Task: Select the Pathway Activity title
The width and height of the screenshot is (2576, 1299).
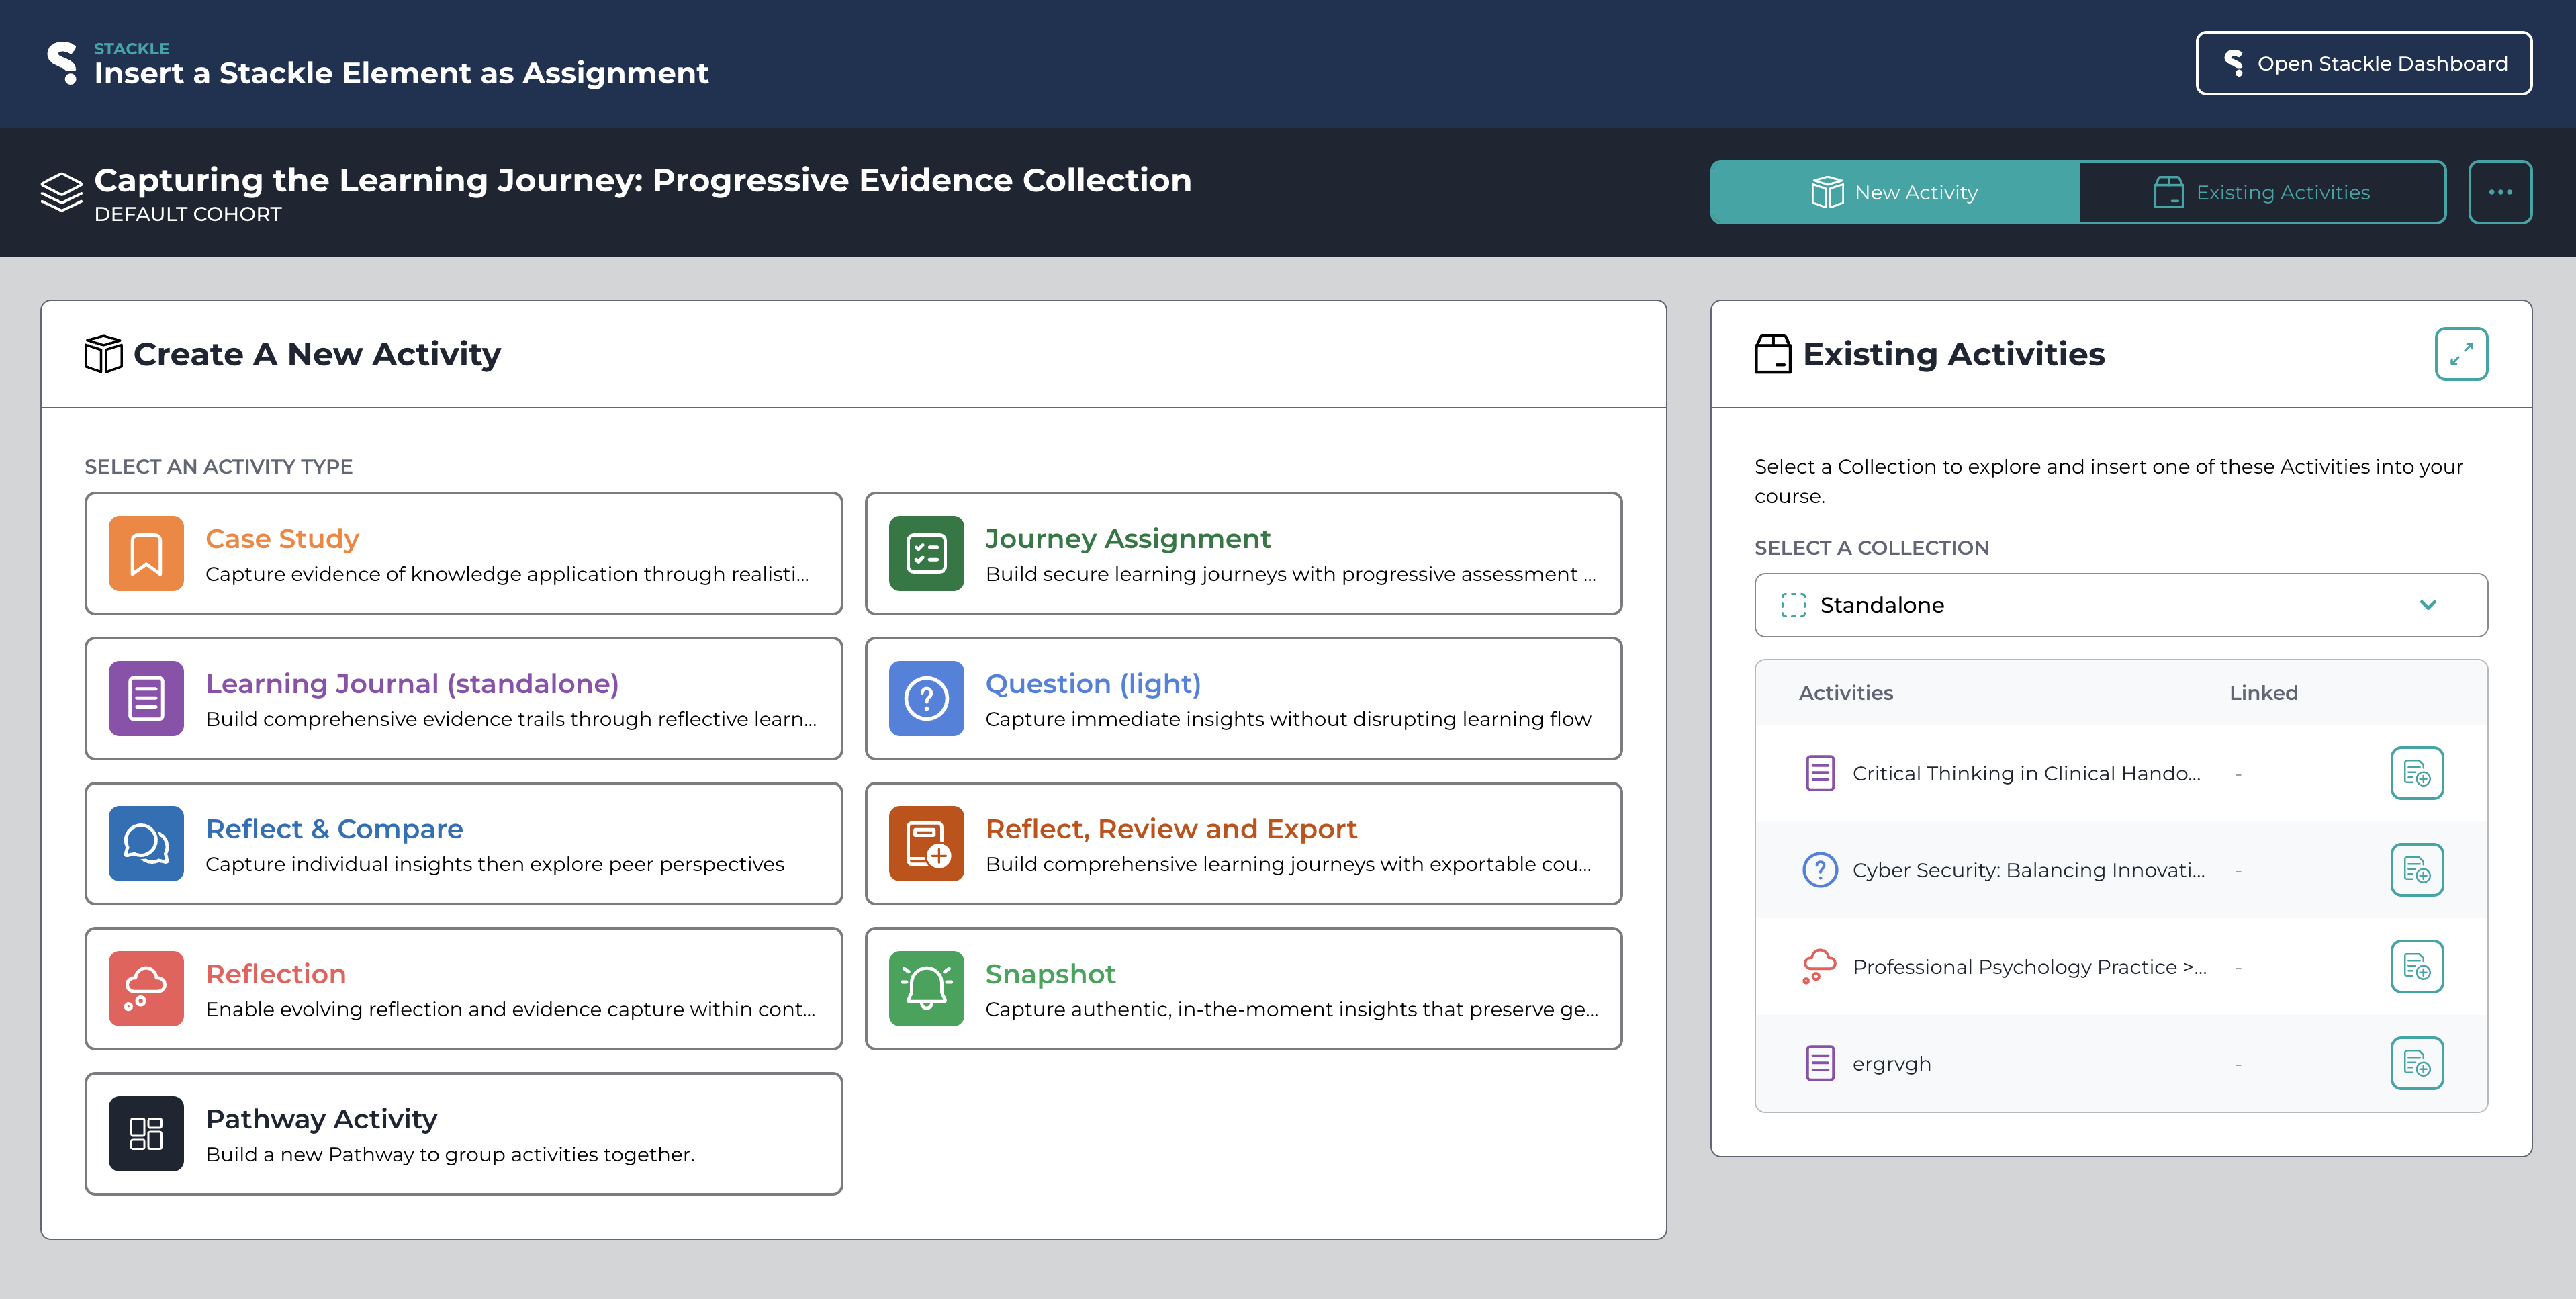Action: click(321, 1118)
